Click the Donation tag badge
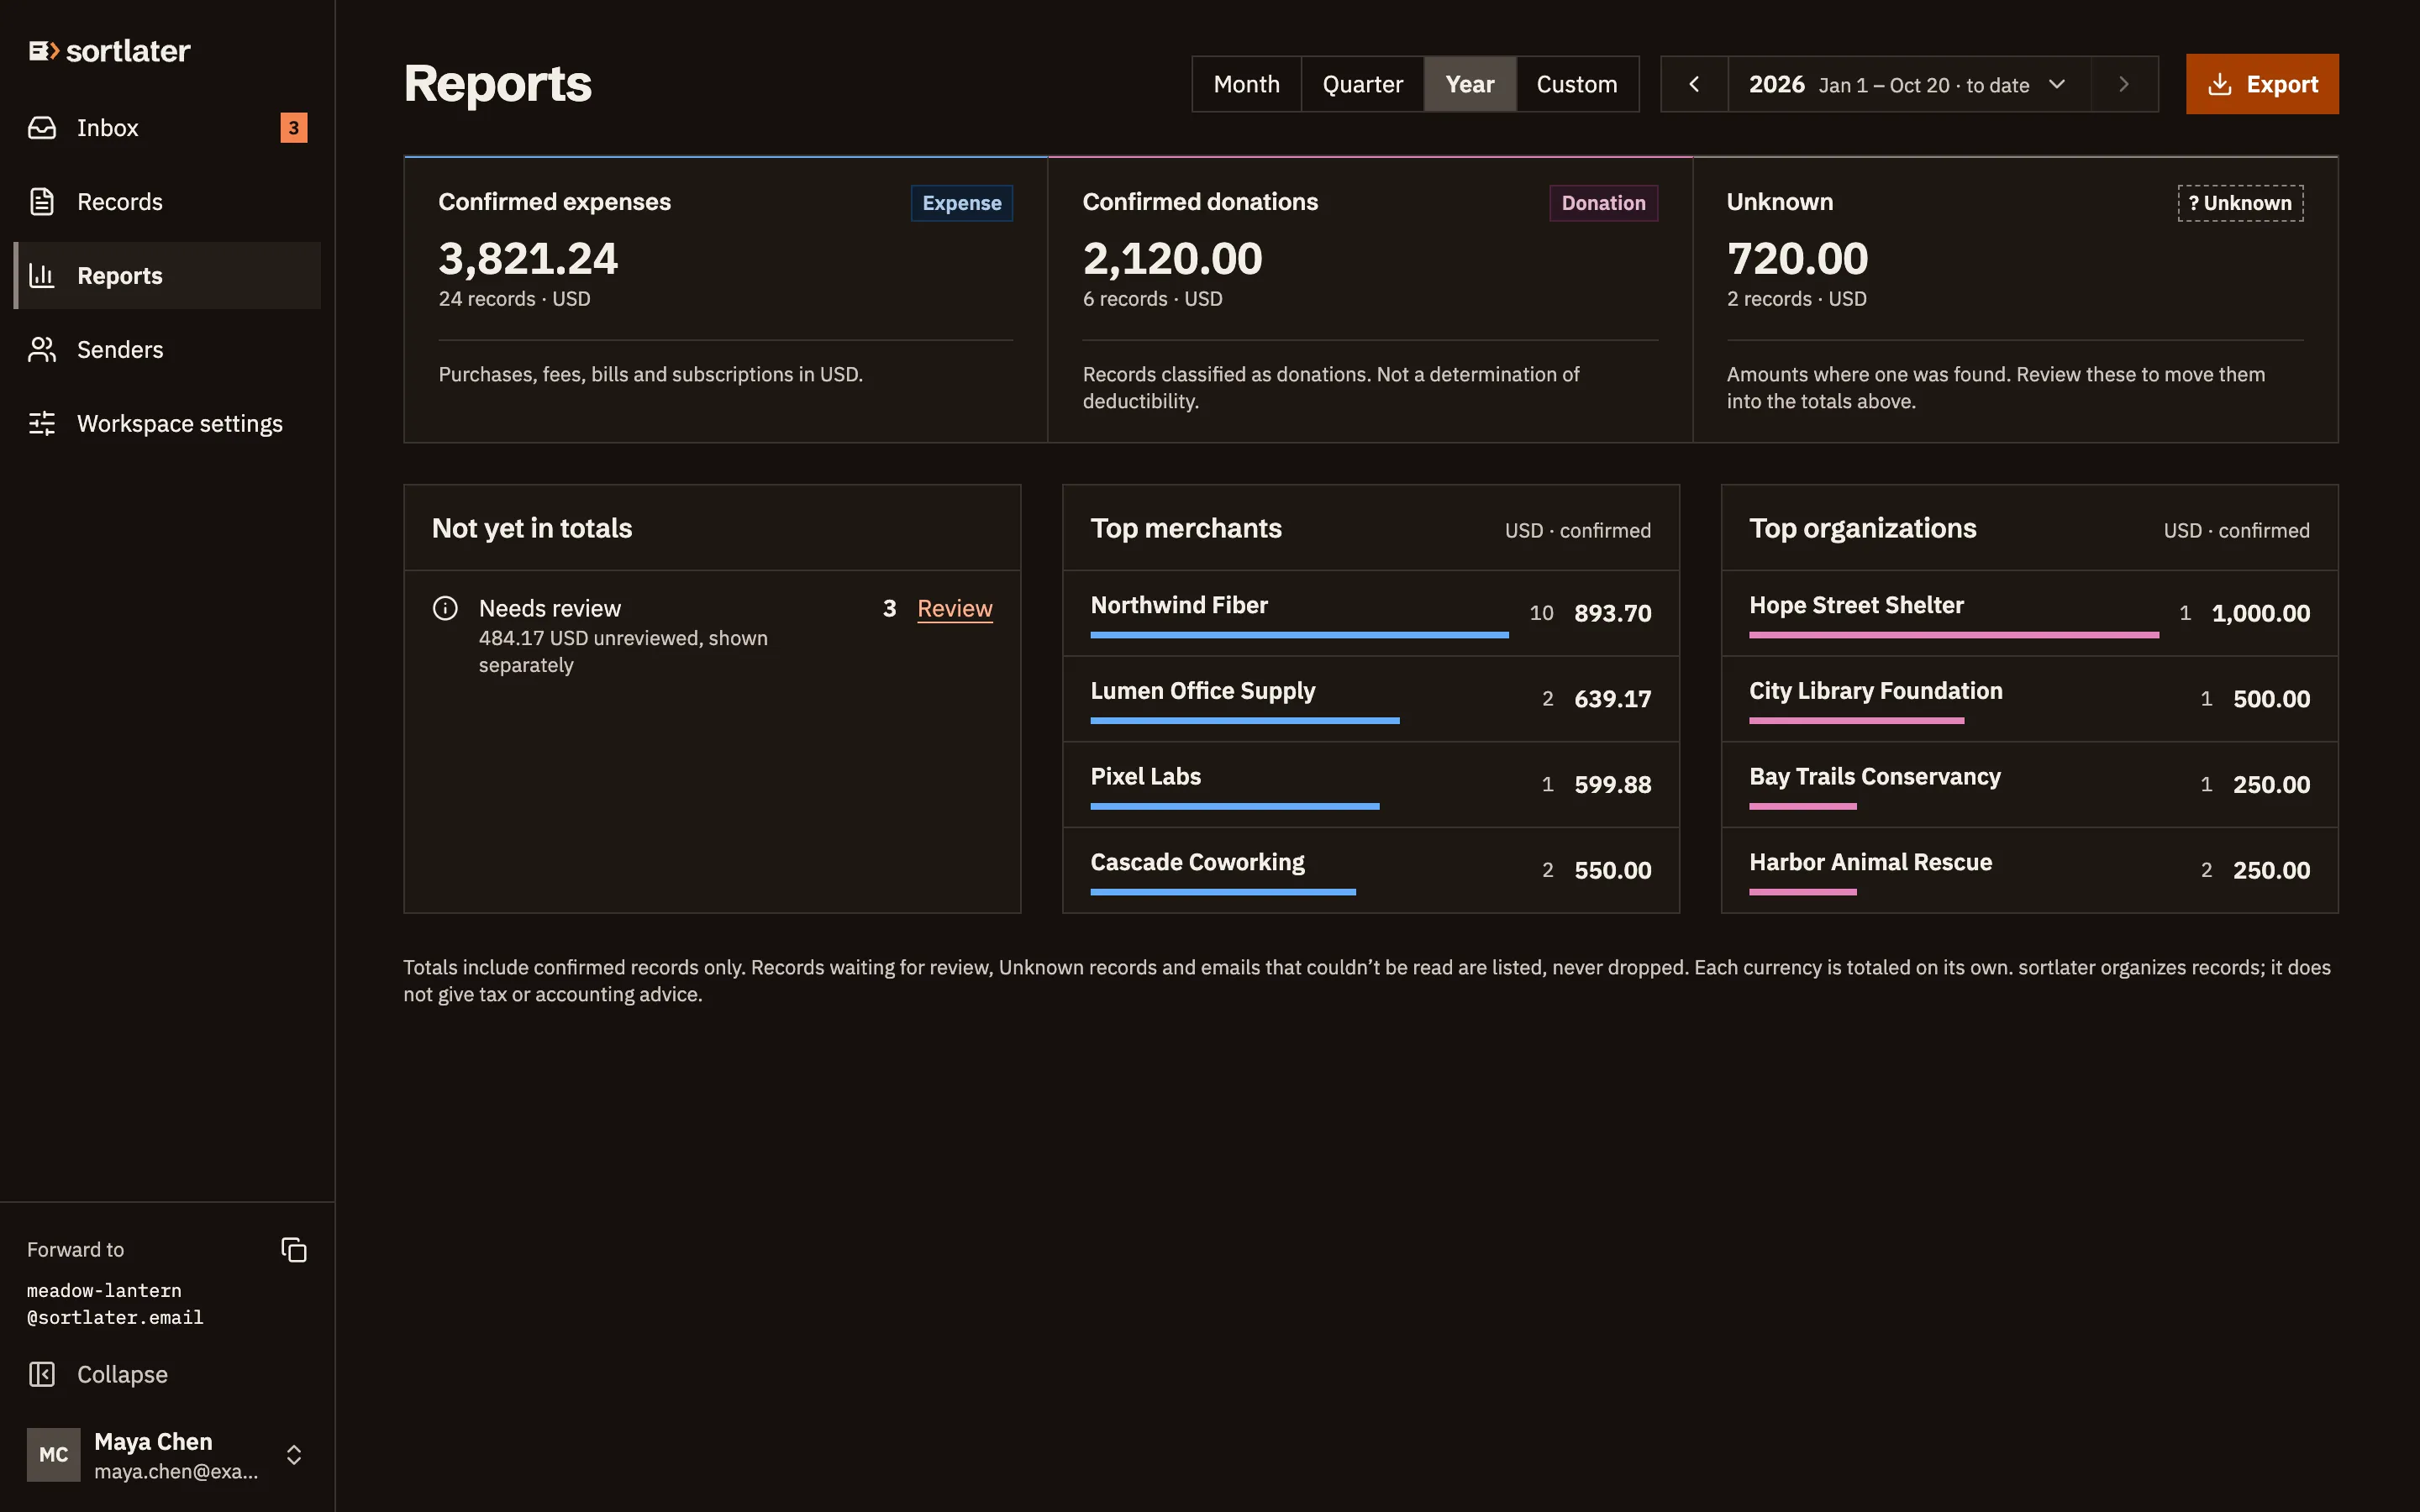Viewport: 2420px width, 1512px height. click(x=1603, y=203)
